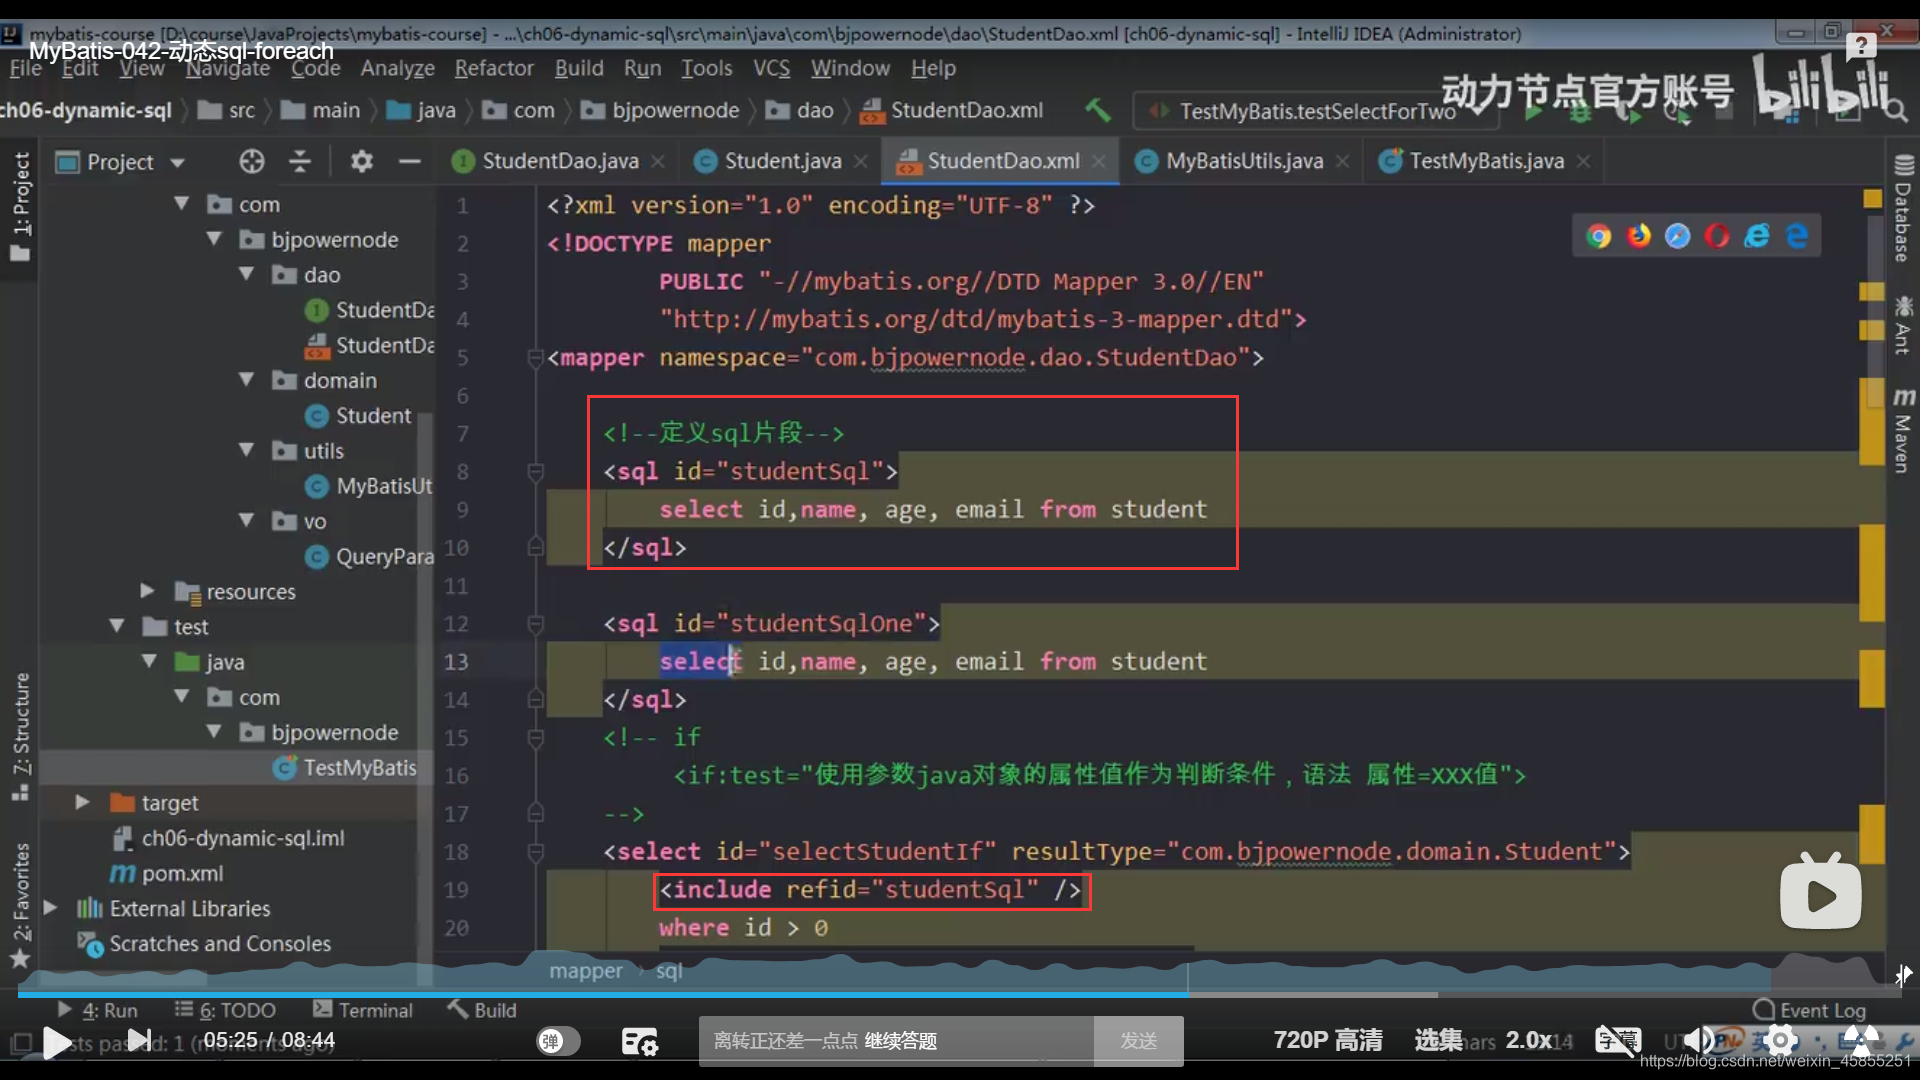Open the Tools menu
Viewport: 1920px width, 1080px height.
click(x=706, y=68)
